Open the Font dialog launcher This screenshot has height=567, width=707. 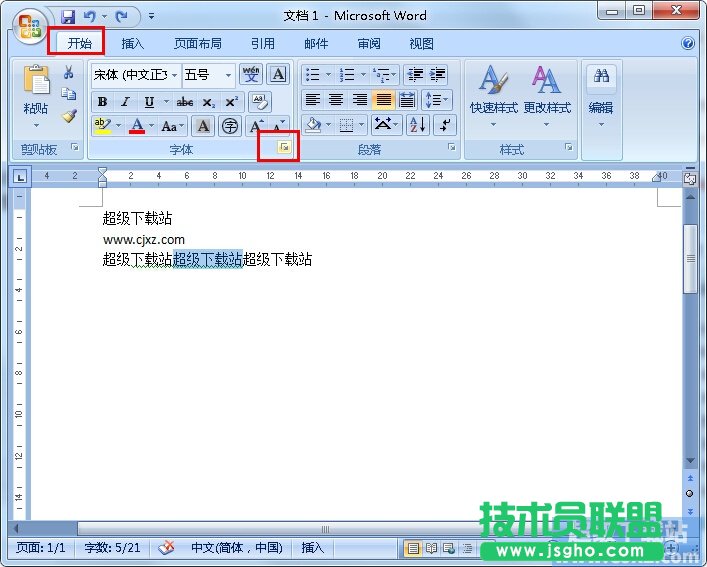[283, 148]
